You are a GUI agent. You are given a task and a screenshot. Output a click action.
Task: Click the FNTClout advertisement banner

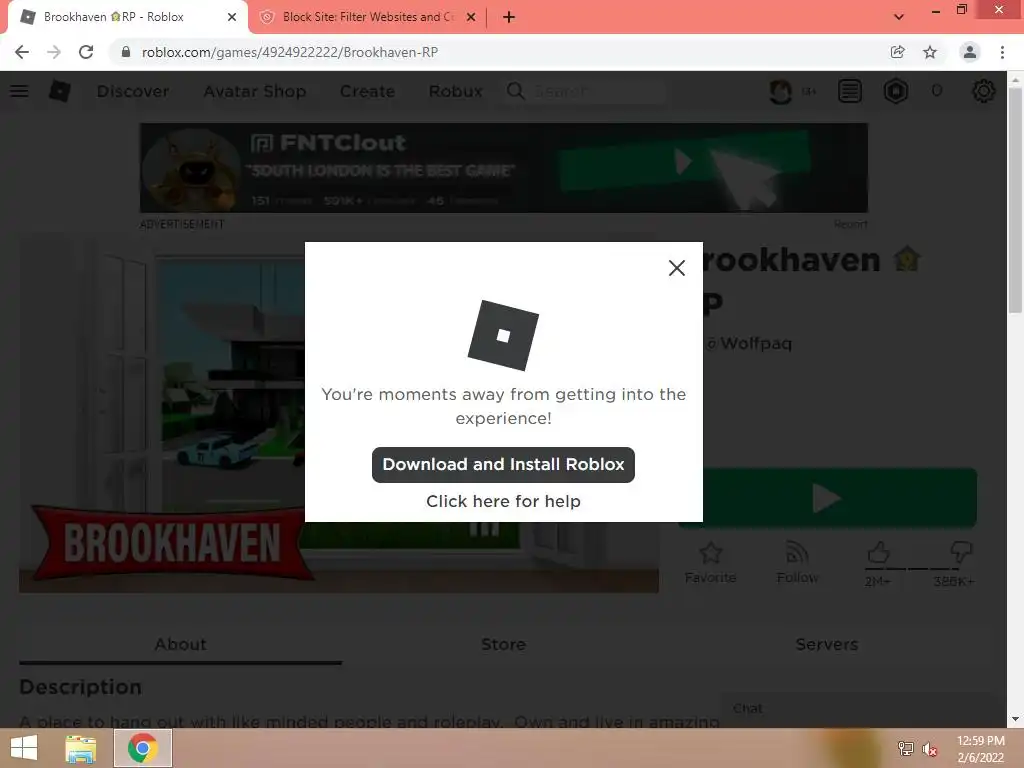pyautogui.click(x=504, y=168)
